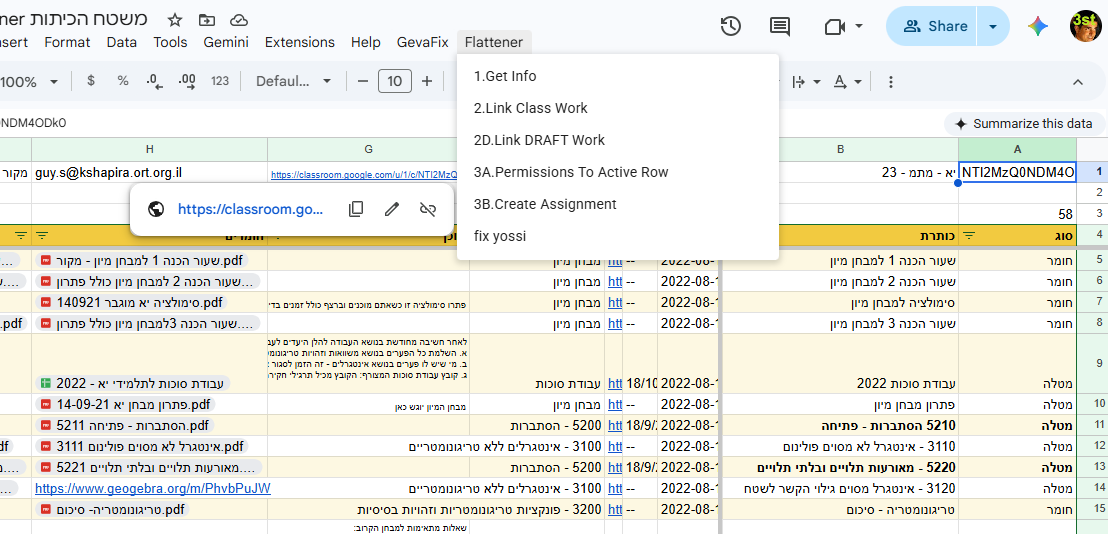Choose 3B.Create Assignment
1108x534 pixels.
pyautogui.click(x=618, y=204)
